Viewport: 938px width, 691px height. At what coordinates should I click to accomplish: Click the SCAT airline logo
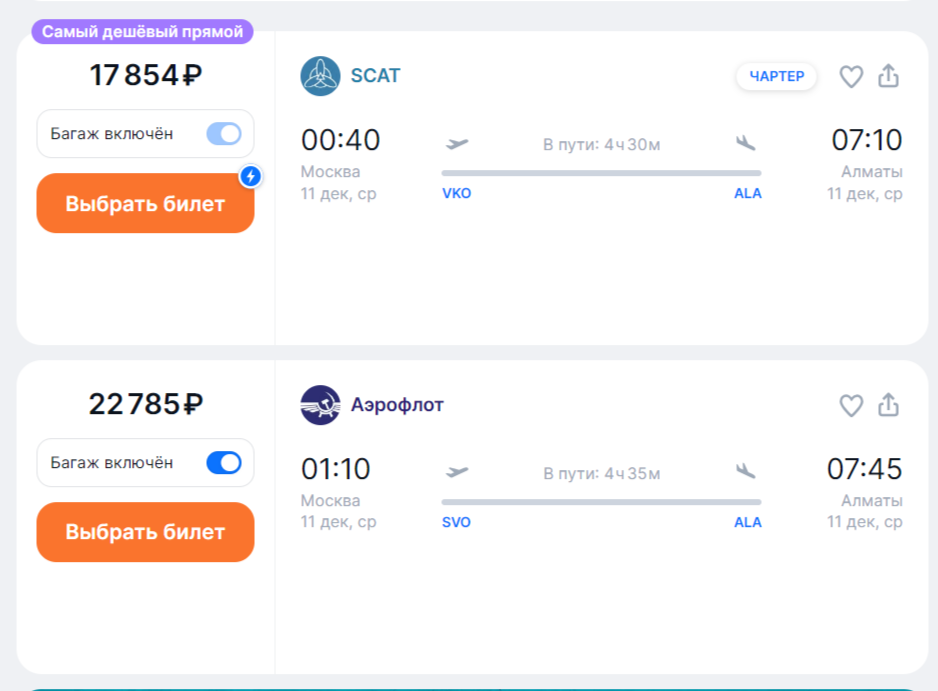coord(320,76)
